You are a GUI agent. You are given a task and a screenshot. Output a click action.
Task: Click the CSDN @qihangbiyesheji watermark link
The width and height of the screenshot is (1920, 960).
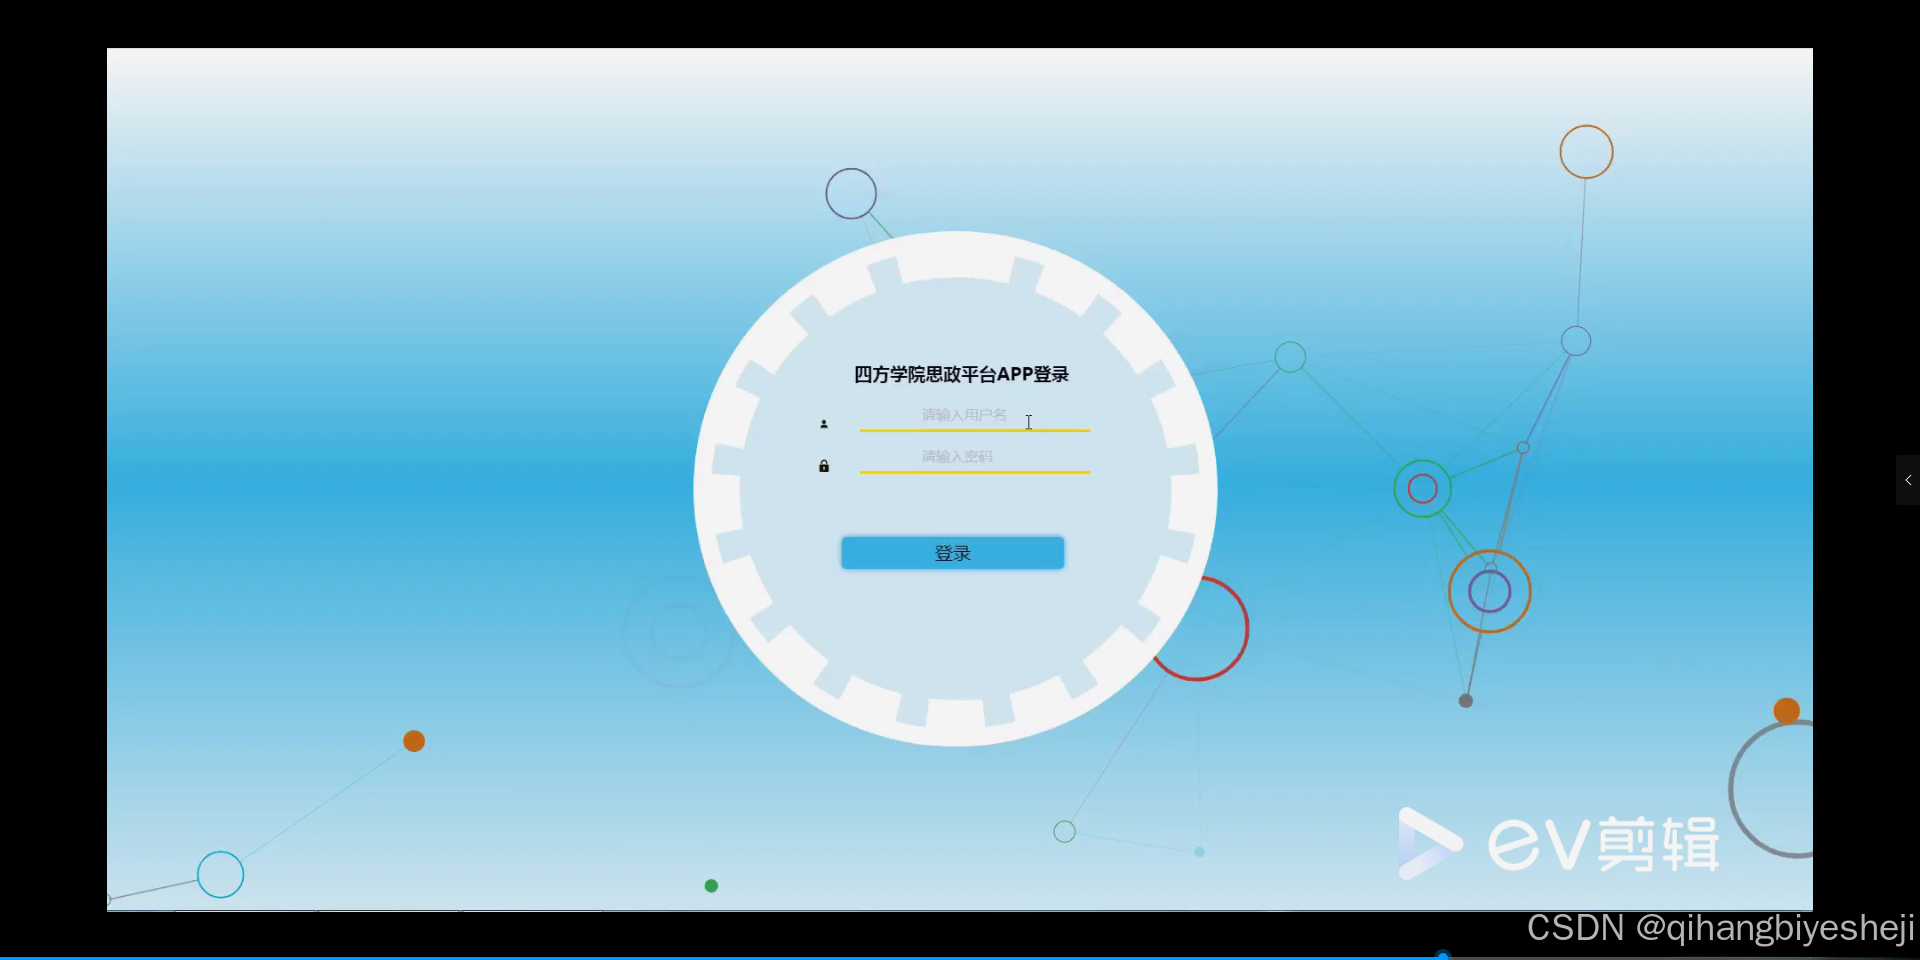(1717, 928)
